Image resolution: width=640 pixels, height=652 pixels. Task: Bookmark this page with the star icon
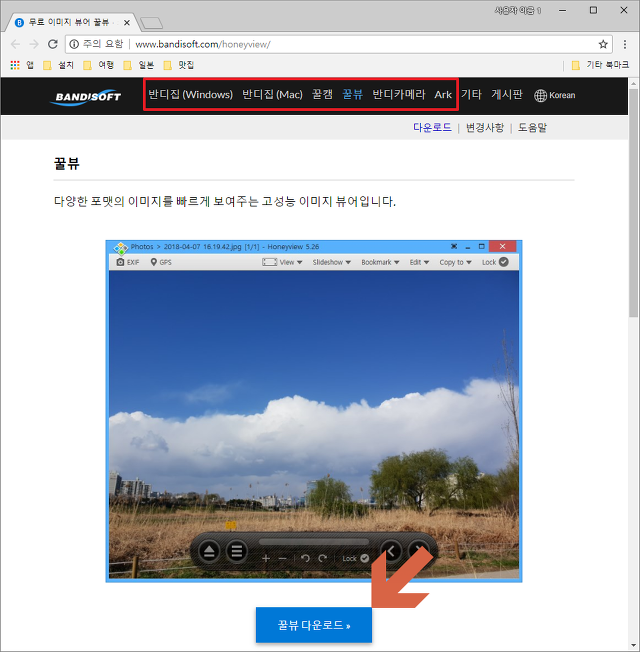click(x=603, y=44)
